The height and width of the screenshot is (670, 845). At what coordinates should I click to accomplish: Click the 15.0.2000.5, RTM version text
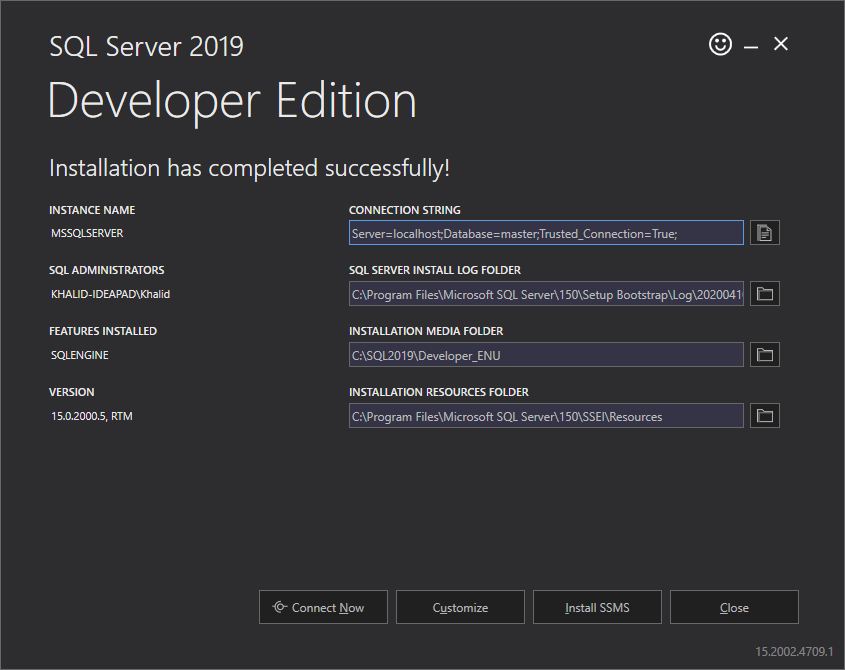pyautogui.click(x=92, y=416)
